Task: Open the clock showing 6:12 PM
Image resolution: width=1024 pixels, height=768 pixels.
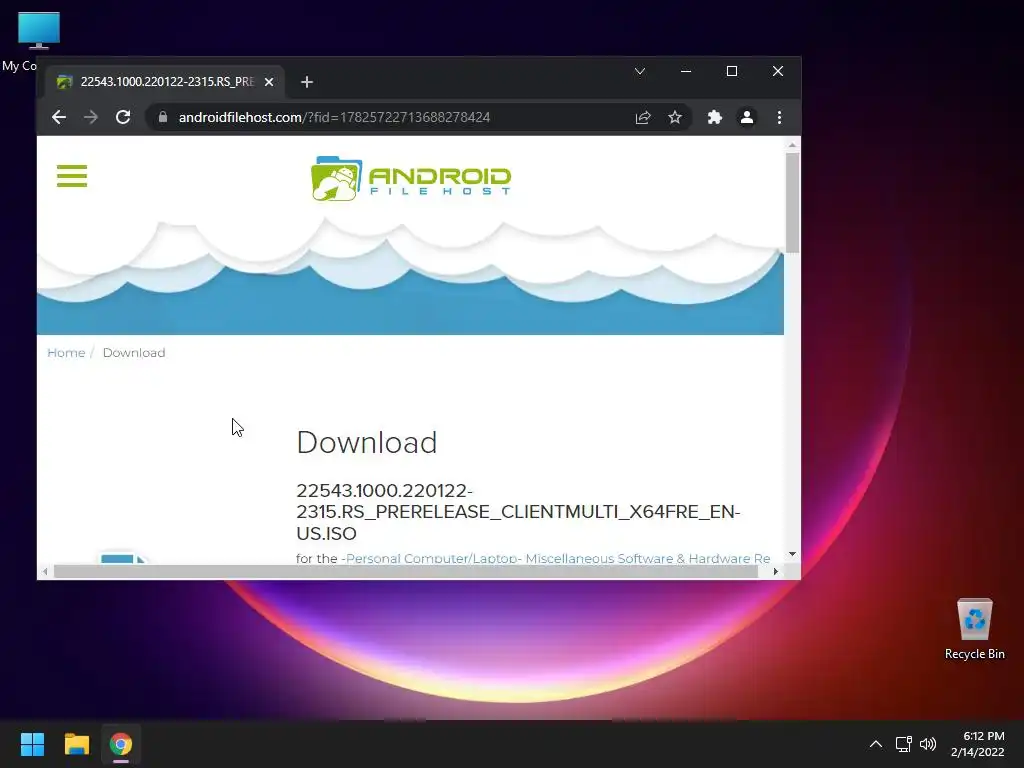Action: 977,744
